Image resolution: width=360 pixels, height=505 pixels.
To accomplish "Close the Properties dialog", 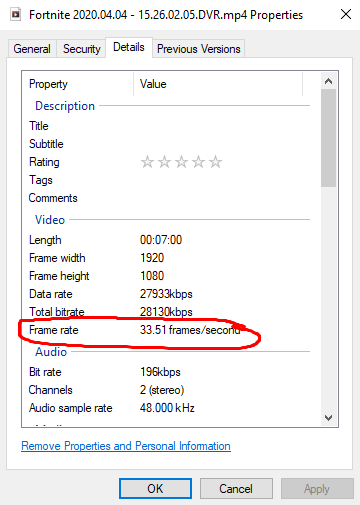I will click(346, 14).
